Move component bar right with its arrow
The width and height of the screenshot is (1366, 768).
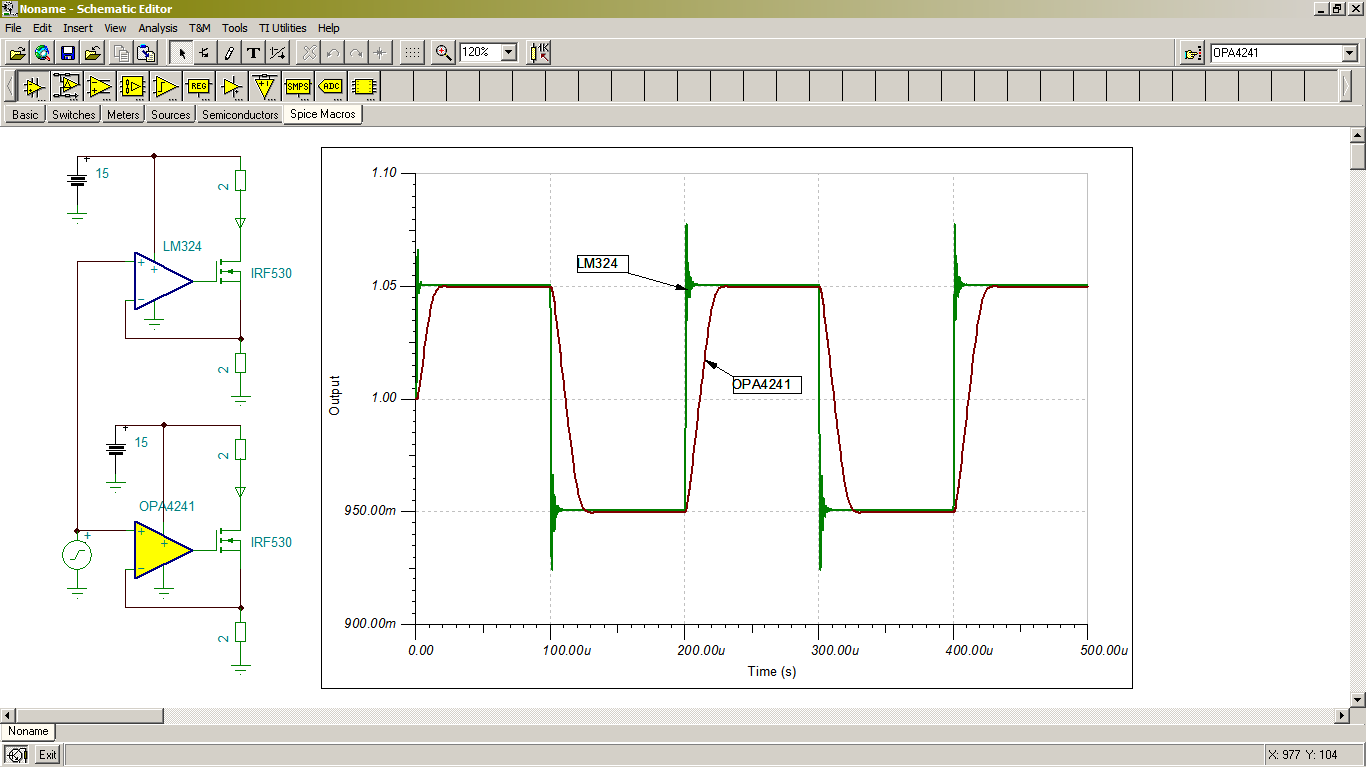tap(1346, 87)
